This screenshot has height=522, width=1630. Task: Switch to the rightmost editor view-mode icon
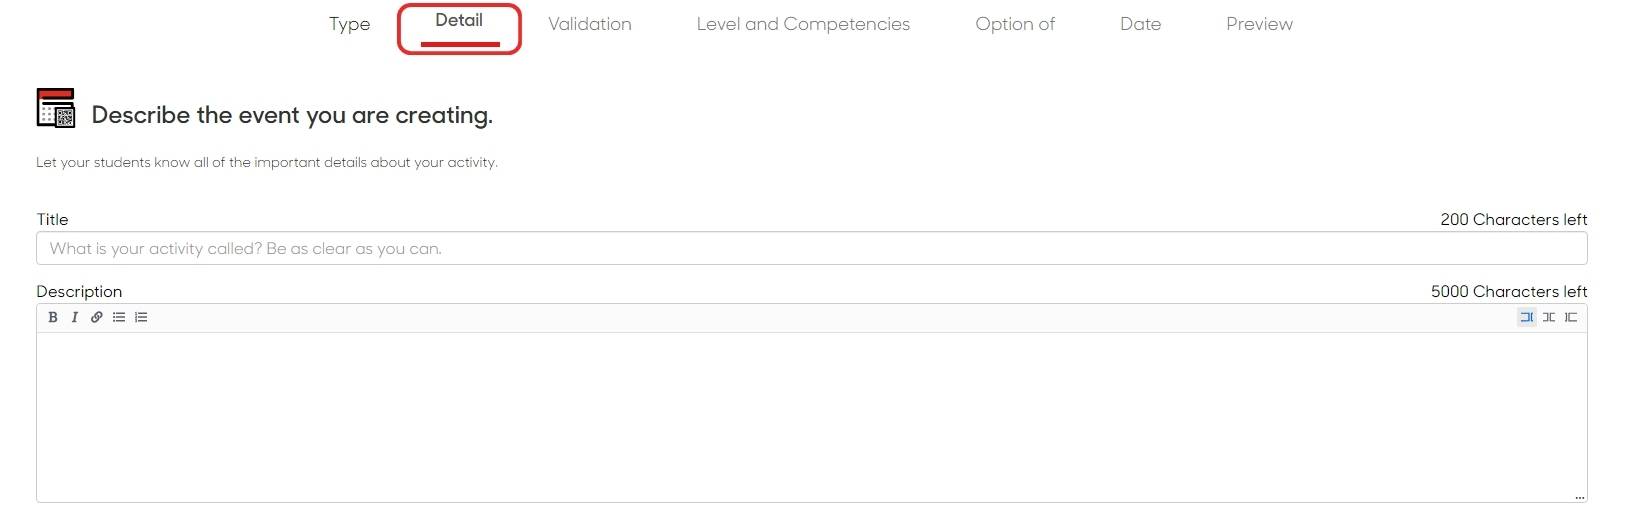tap(1571, 317)
